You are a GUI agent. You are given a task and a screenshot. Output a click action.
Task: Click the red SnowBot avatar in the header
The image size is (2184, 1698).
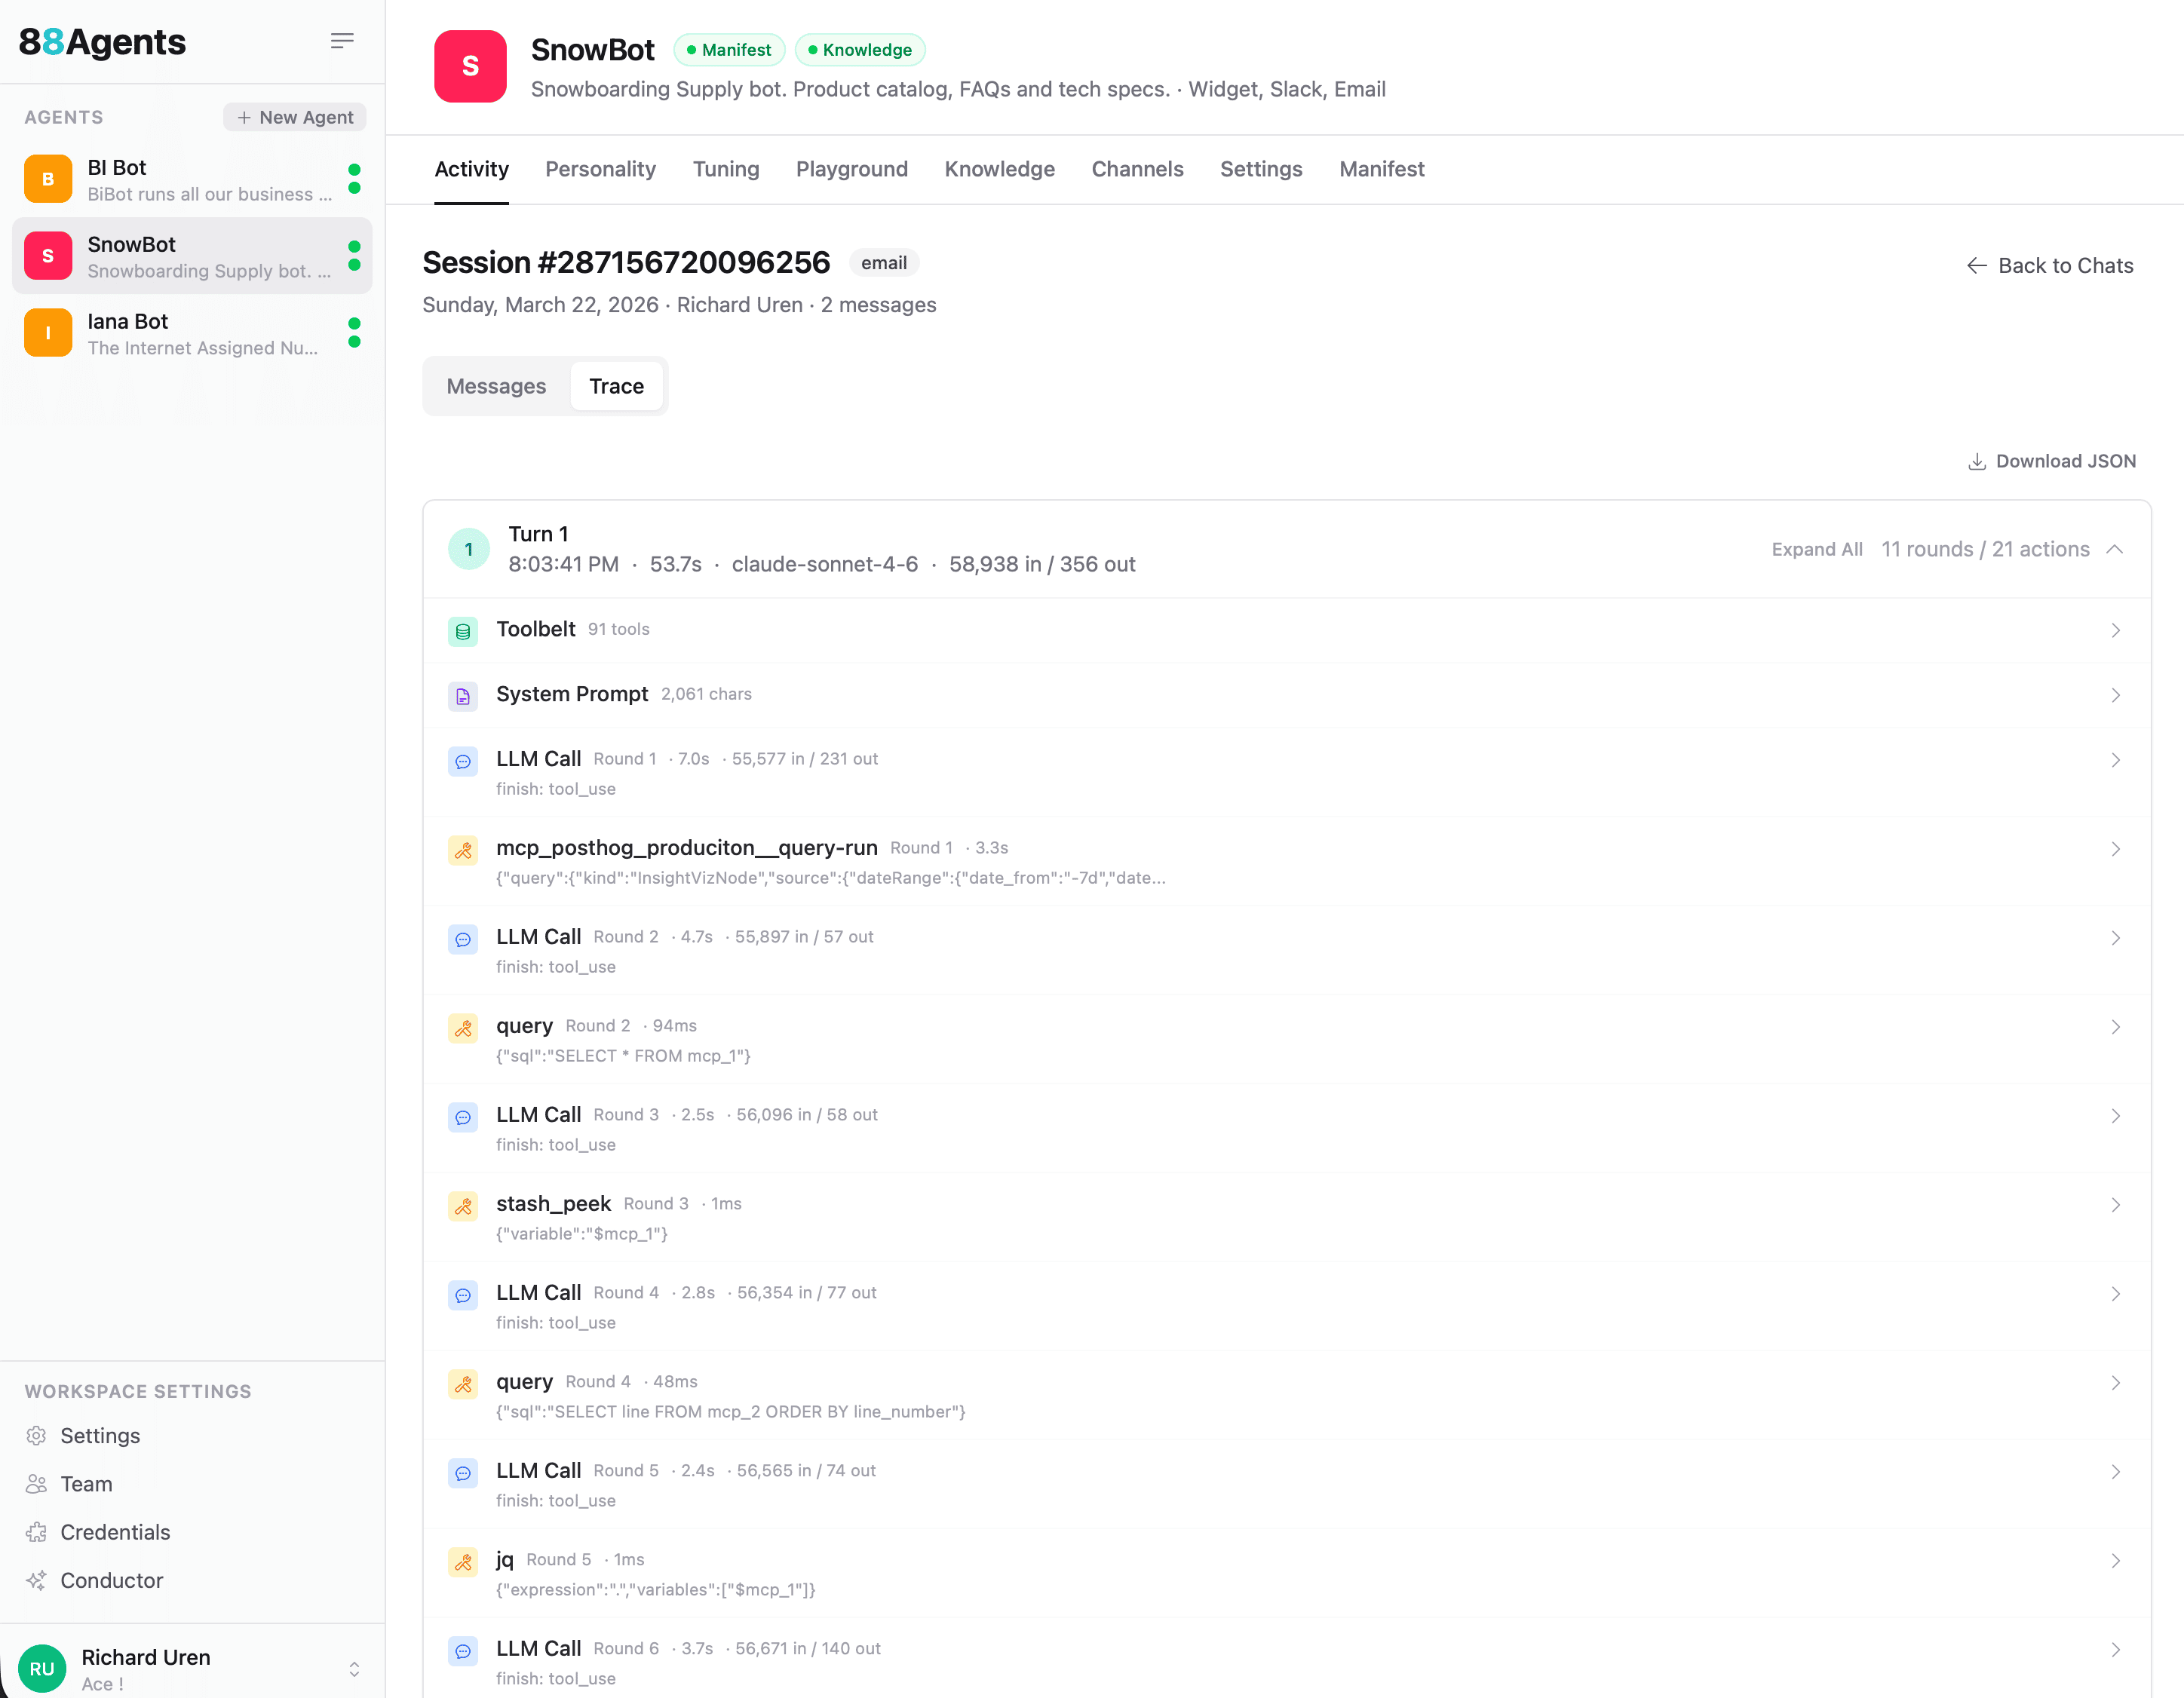pyautogui.click(x=470, y=67)
